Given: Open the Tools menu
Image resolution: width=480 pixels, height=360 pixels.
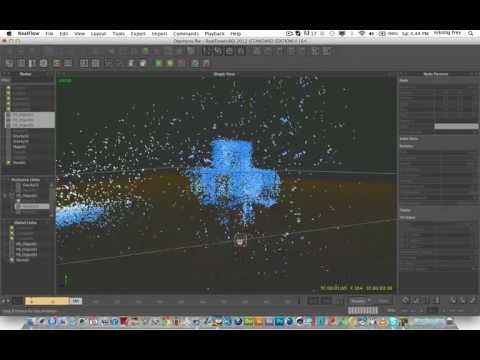Looking at the screenshot, I should (x=118, y=34).
